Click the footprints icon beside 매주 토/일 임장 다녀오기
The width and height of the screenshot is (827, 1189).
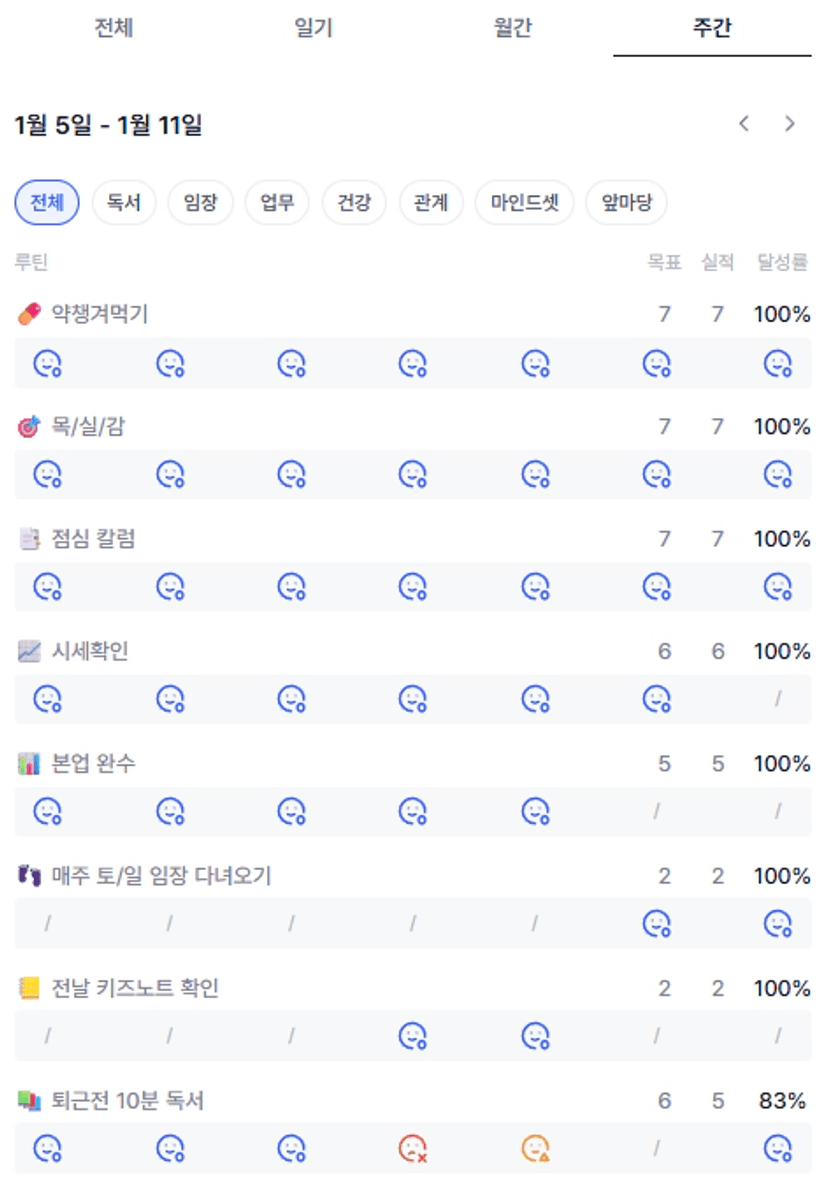point(29,877)
